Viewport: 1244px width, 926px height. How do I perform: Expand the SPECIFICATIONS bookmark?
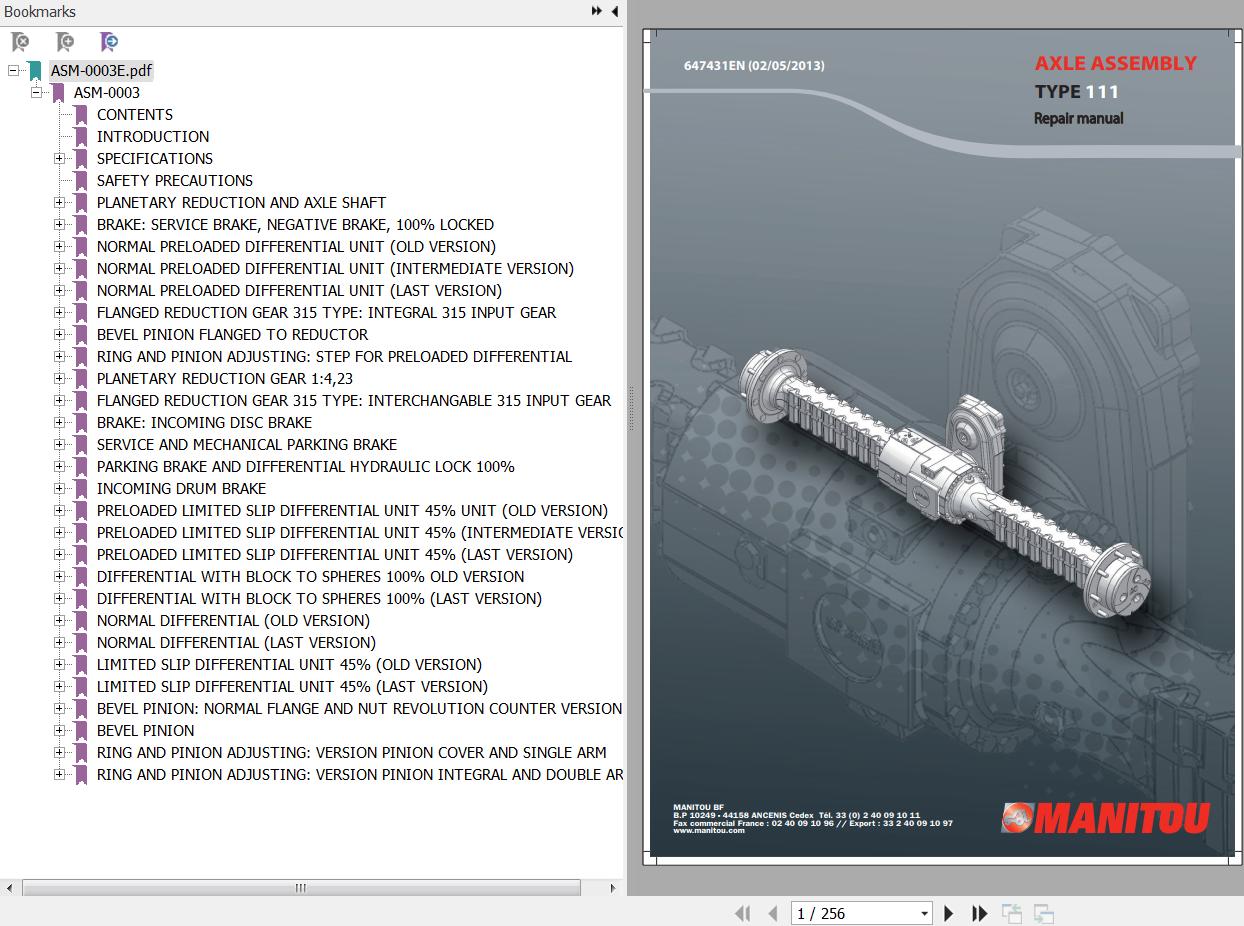(x=59, y=158)
